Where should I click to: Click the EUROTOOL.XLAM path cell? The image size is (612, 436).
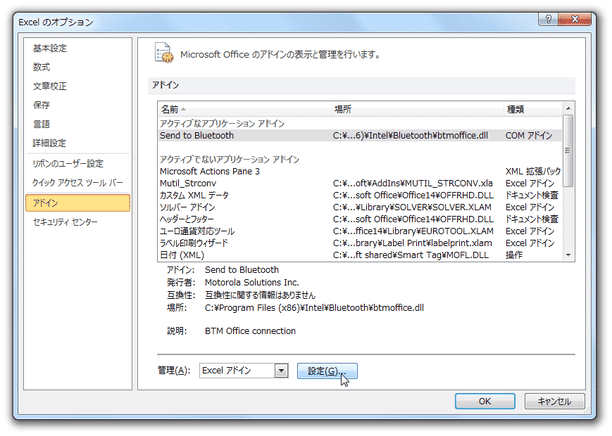point(413,231)
